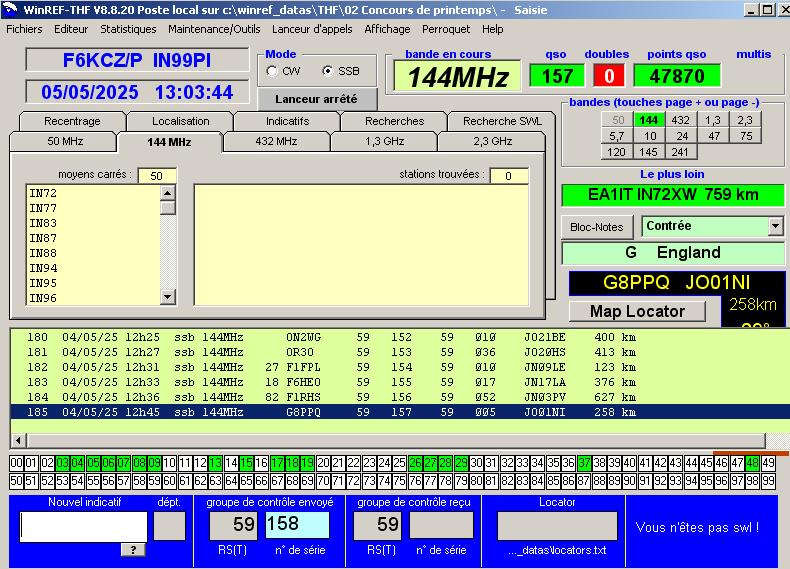Viewport: 790px width, 569px height.
Task: Switch to the Localisation tab
Action: pos(180,121)
